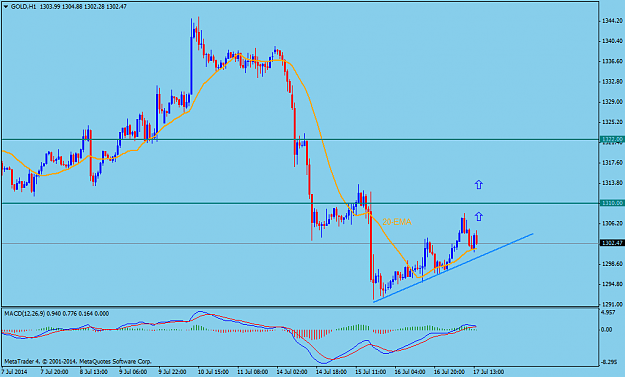This screenshot has width=625, height=377.
Task: Click the 17 Jul 13:00 time label
Action: point(489,372)
